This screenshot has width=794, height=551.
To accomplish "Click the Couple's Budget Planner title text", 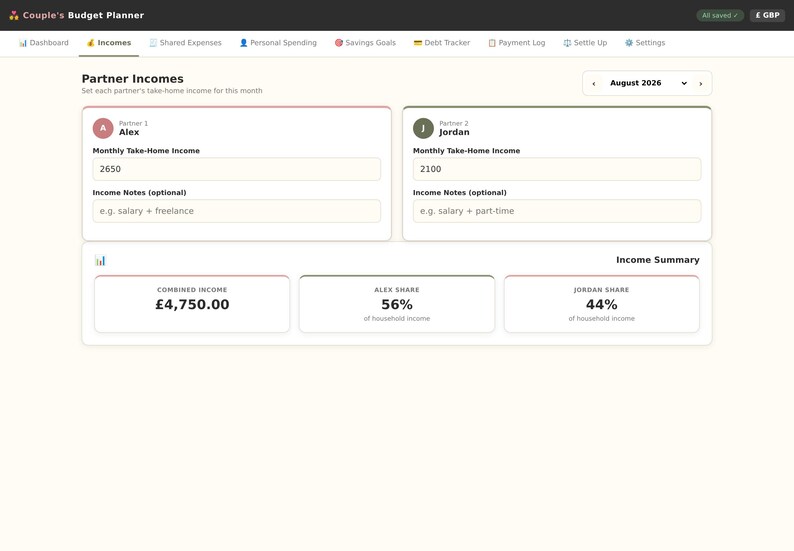I will pos(84,15).
